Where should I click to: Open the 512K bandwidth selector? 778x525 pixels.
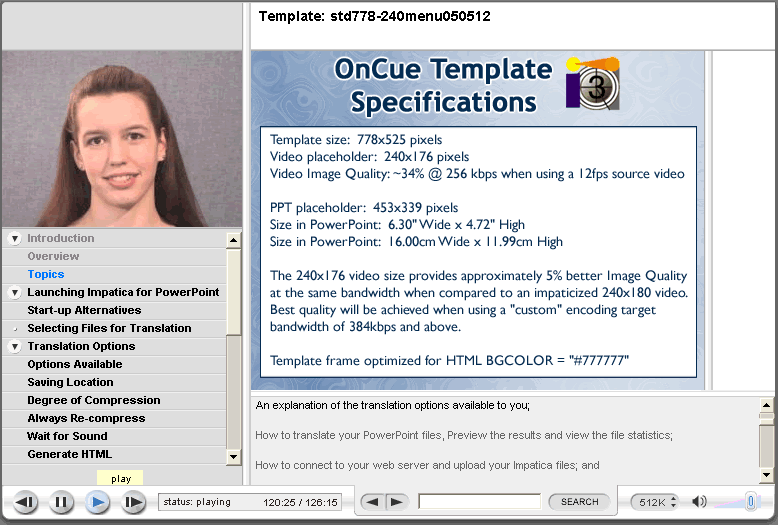coord(654,502)
